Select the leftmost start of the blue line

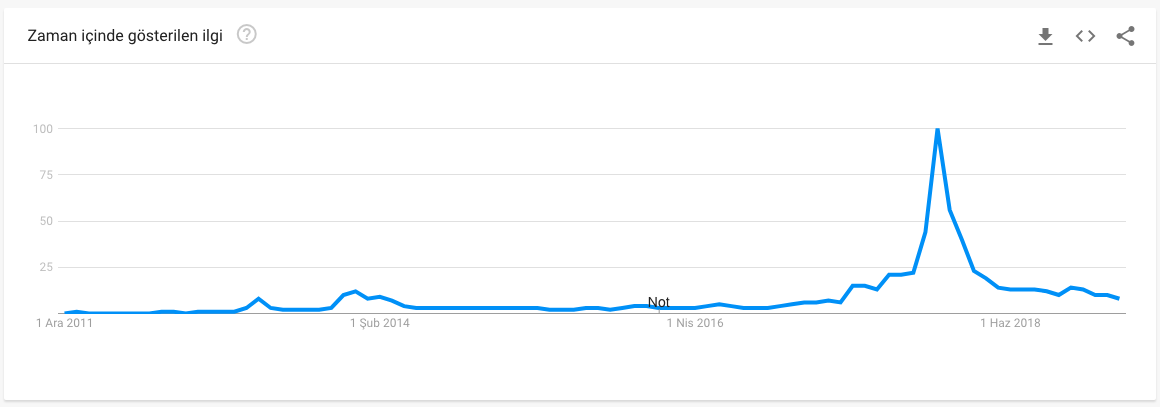tap(66, 312)
